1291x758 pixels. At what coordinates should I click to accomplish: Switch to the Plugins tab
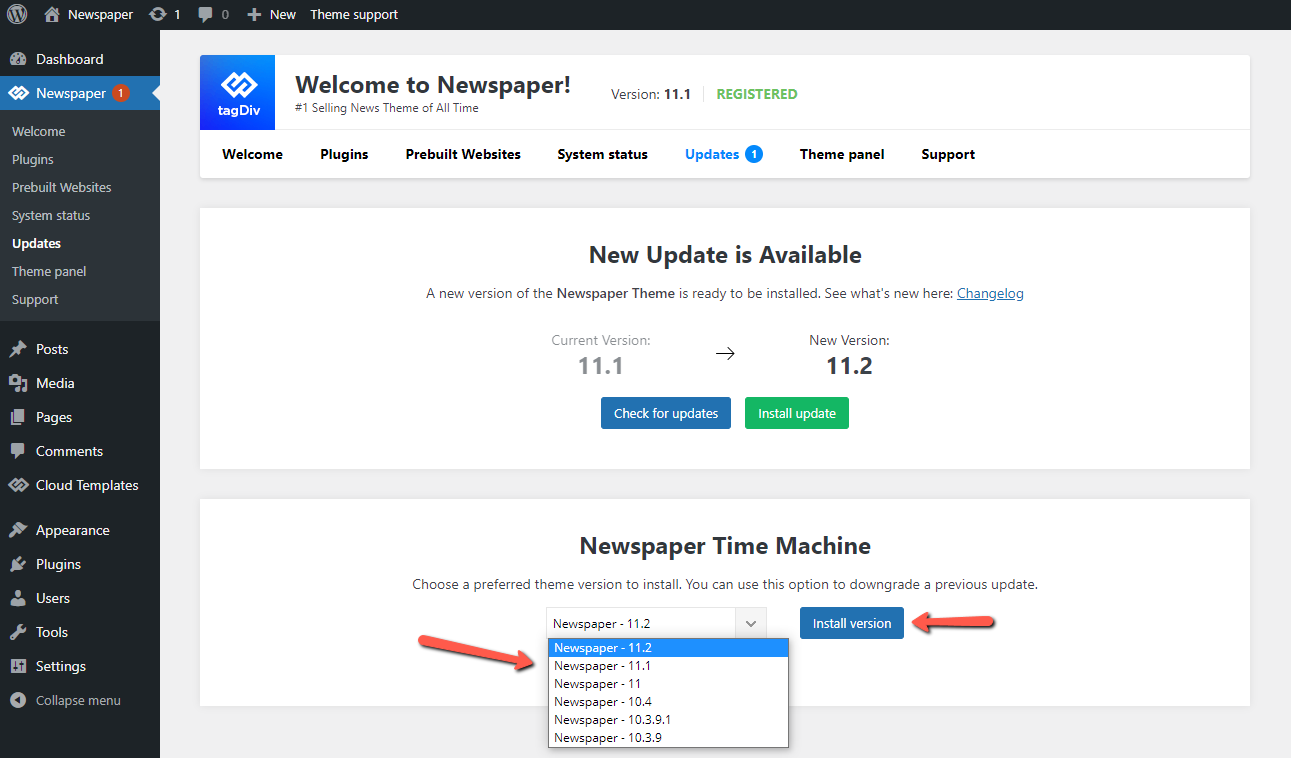tap(344, 154)
